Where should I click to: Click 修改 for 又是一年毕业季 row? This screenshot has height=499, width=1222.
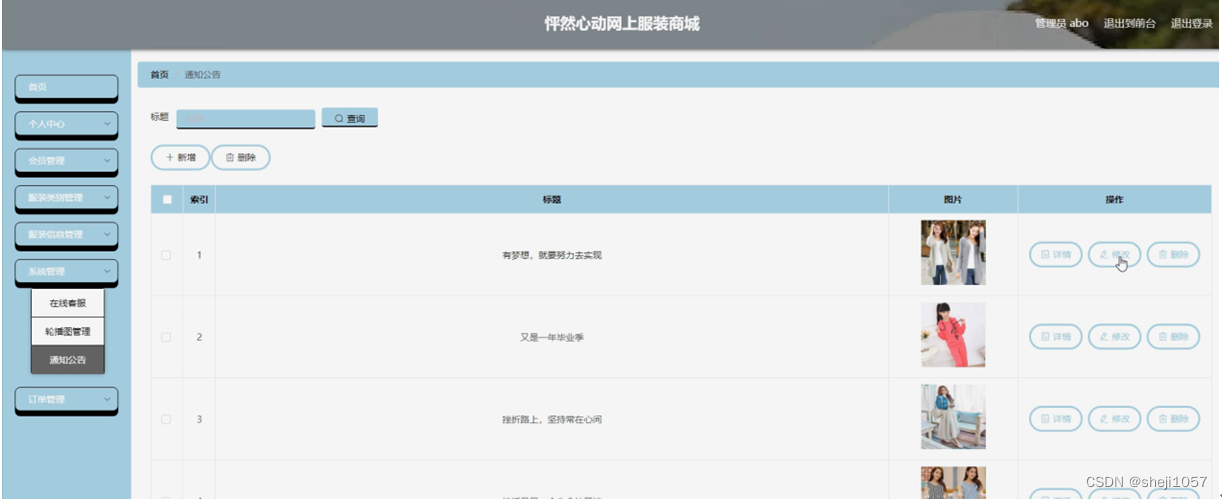coord(1114,337)
